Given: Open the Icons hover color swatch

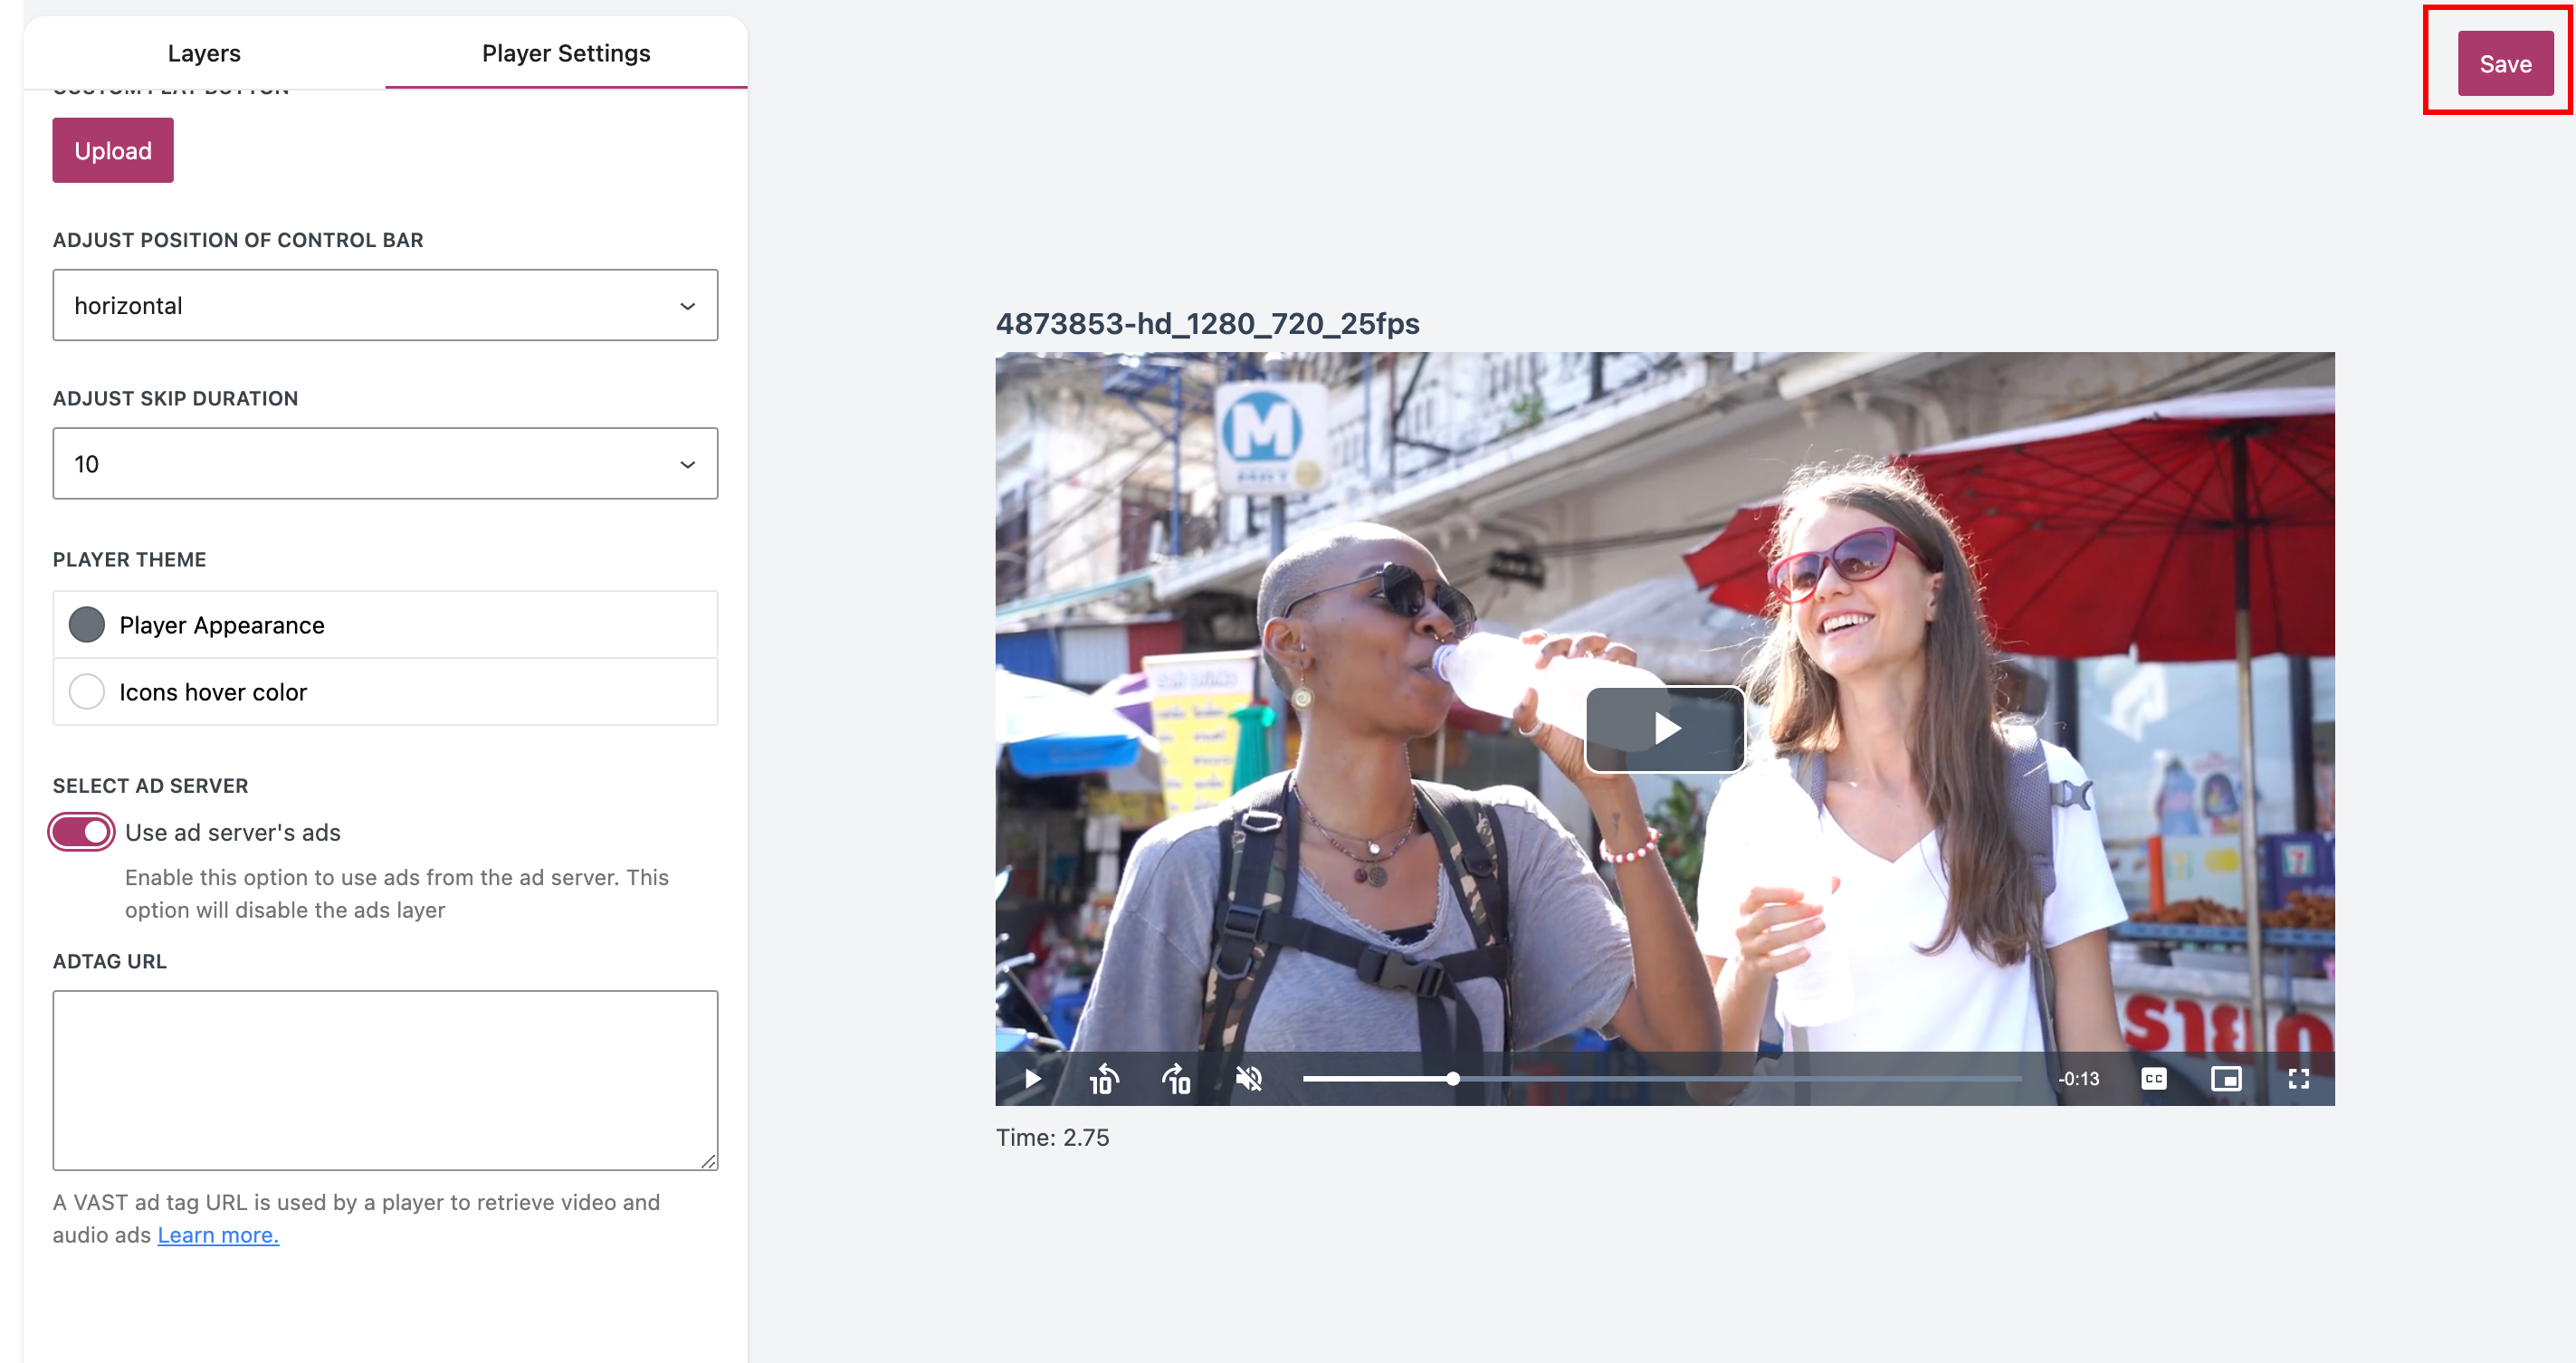Looking at the screenshot, I should [87, 692].
